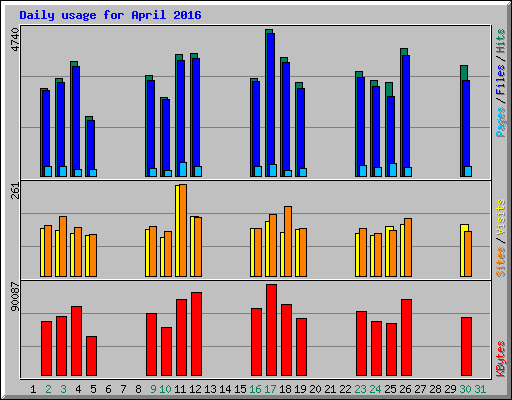The height and width of the screenshot is (400, 512).
Task: Click day 24 on the x-axis
Action: click(375, 389)
